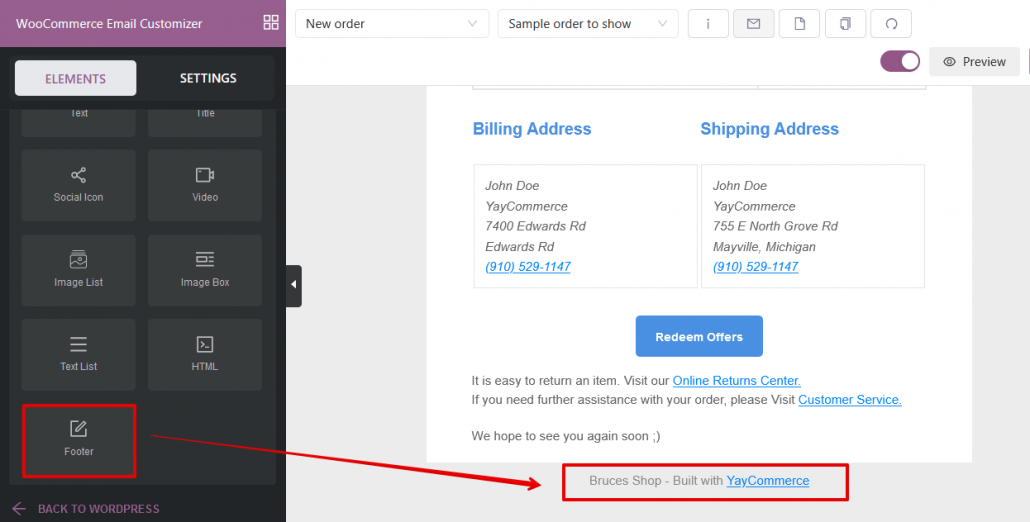Open the Online Returns Center link

[x=736, y=380]
